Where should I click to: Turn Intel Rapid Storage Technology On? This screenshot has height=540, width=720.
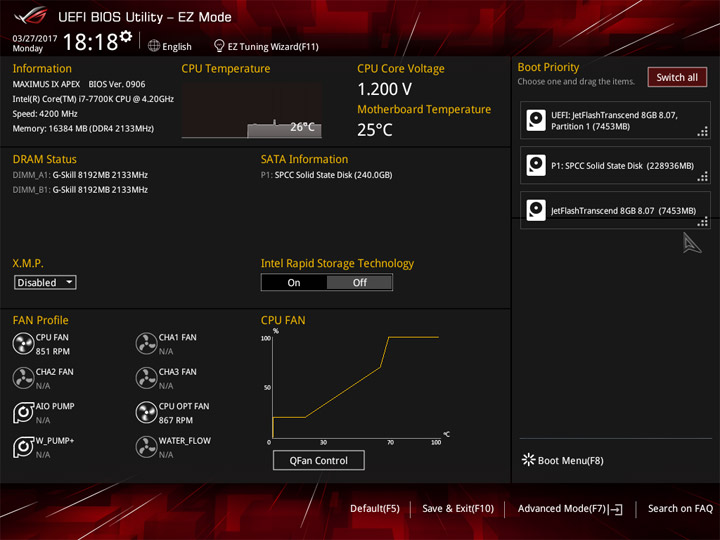(294, 282)
